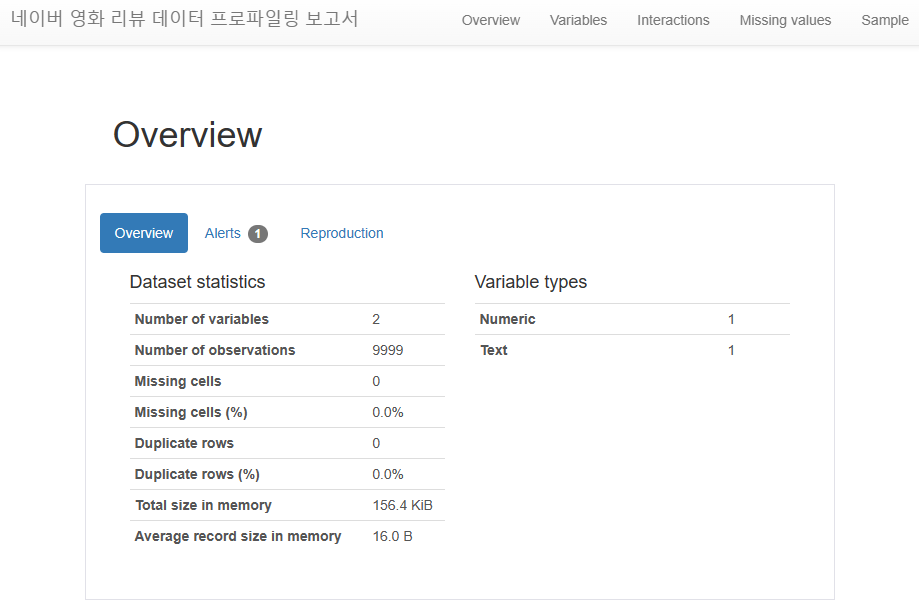Viewport: 919px width, 609px height.
Task: Select the Number of variables value 2
Action: click(376, 319)
